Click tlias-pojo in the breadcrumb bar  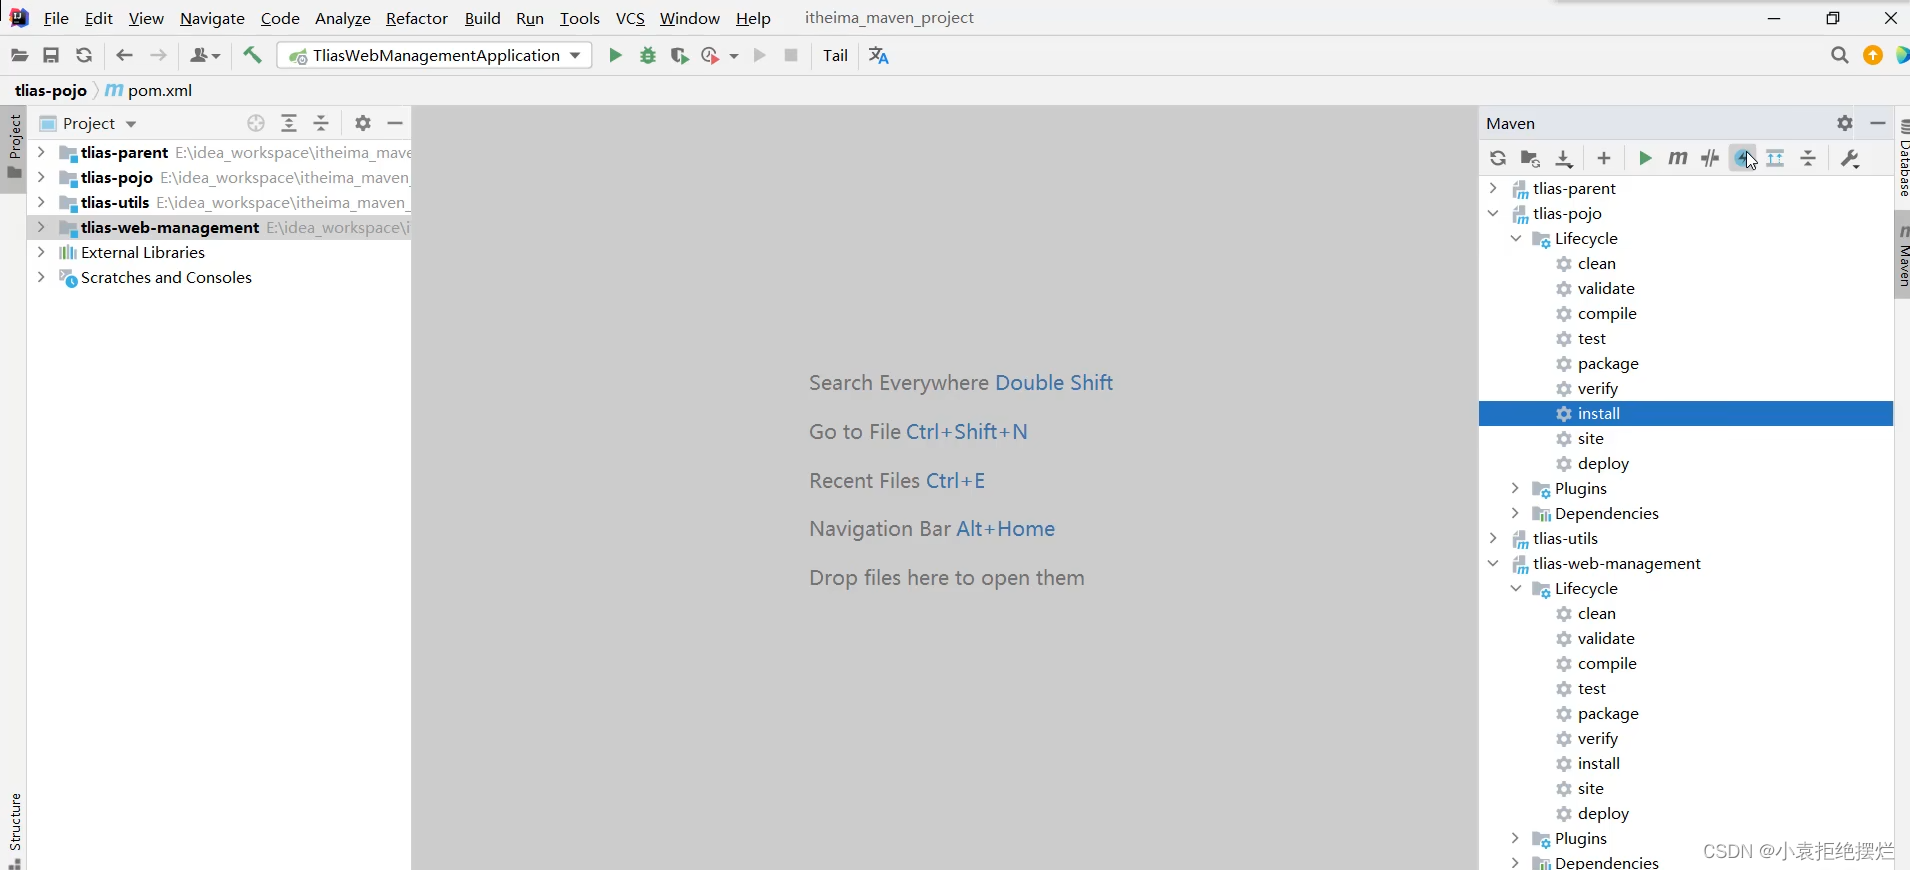tap(51, 90)
